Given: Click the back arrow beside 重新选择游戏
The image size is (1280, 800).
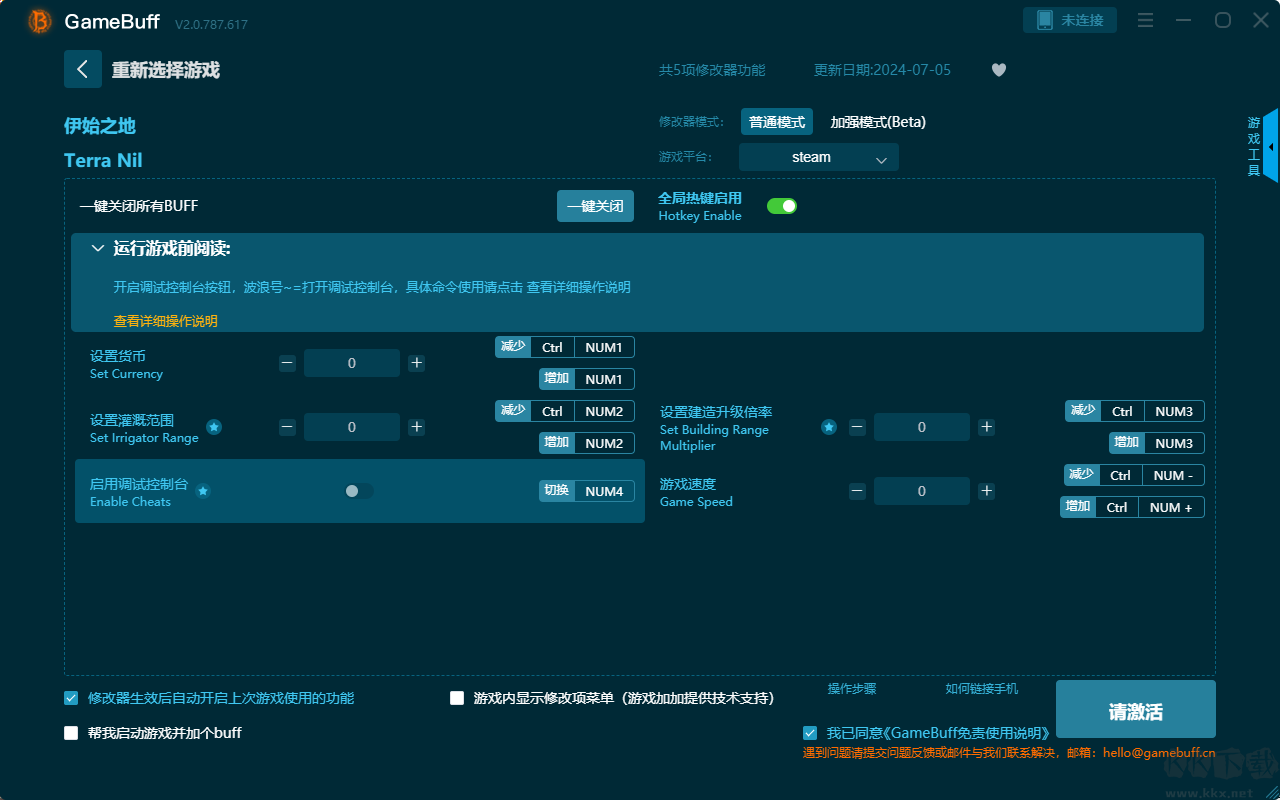Looking at the screenshot, I should point(83,69).
